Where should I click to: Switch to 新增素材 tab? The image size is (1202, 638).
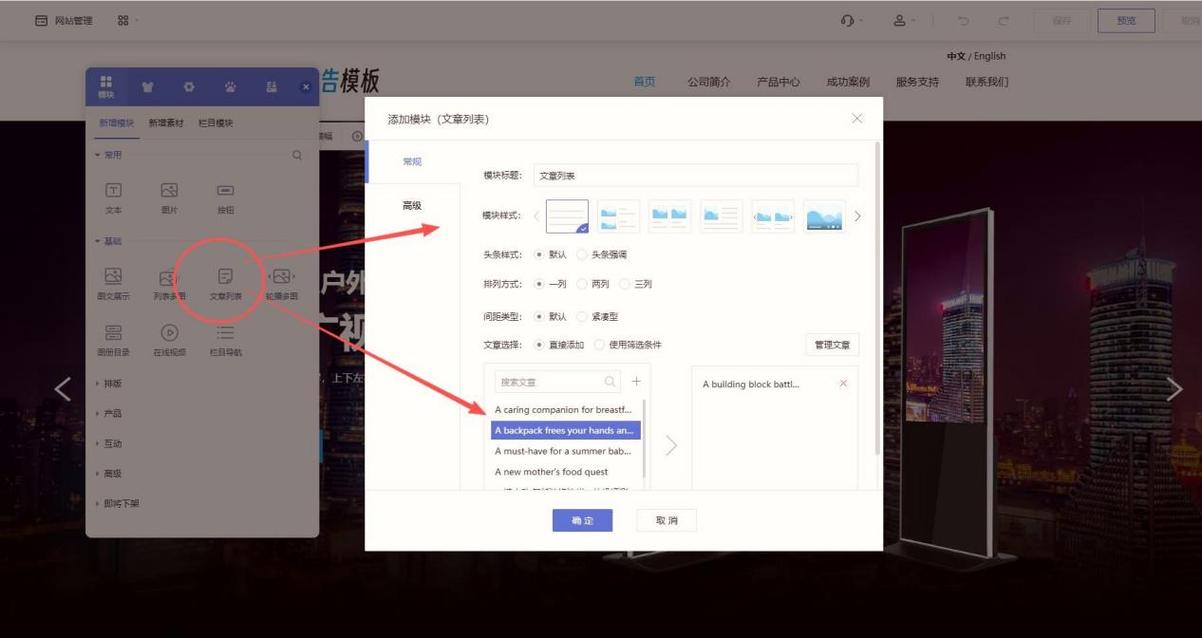pos(166,123)
